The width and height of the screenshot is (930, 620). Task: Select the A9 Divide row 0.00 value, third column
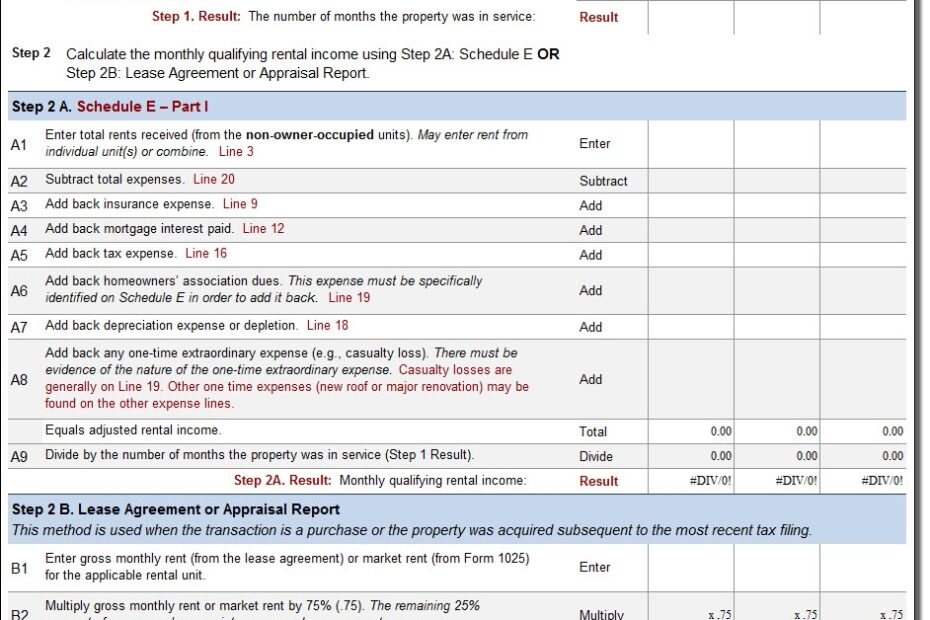tap(893, 456)
